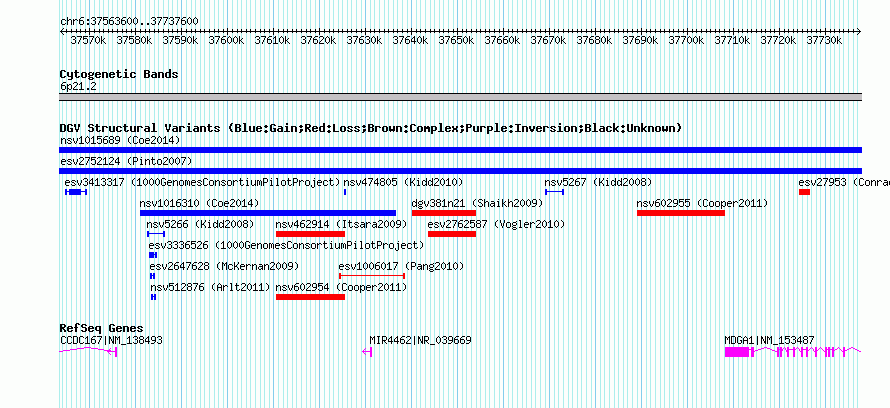Click the nsv5267 (Kidd2008) blue variant glyph
This screenshot has width=890, height=408.
tap(555, 192)
